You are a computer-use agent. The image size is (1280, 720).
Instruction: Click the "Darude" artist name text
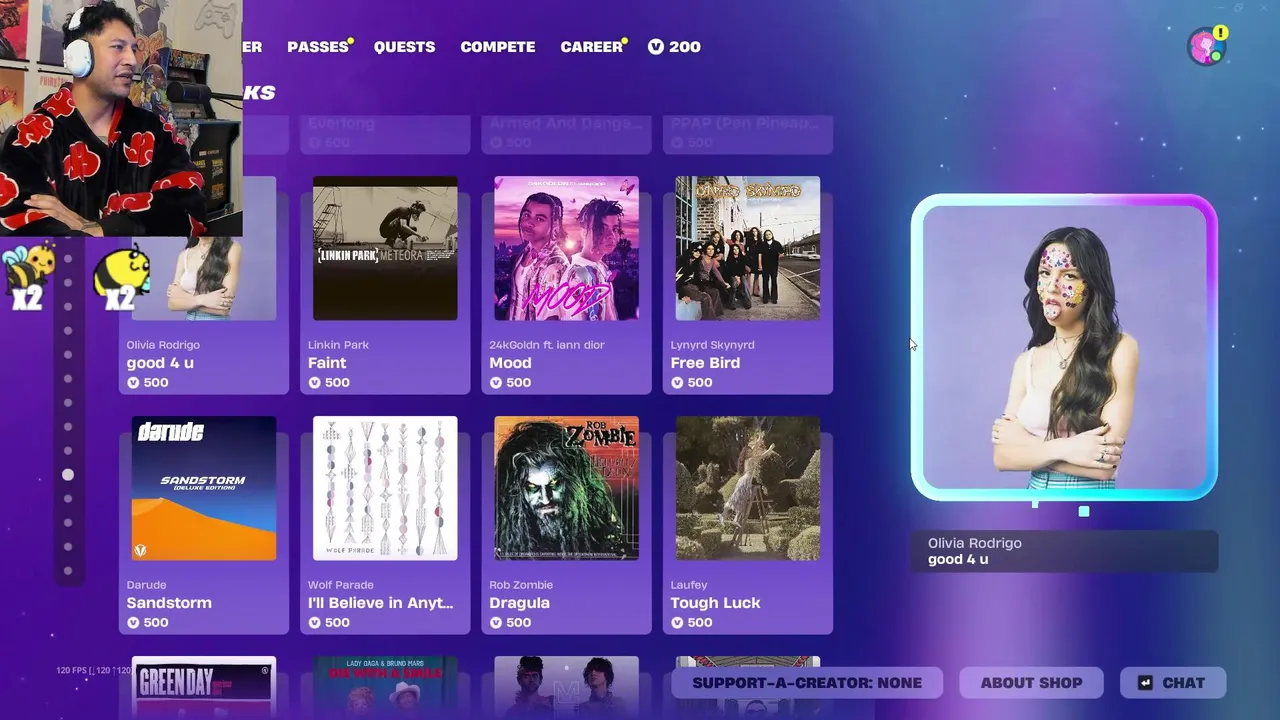(146, 585)
